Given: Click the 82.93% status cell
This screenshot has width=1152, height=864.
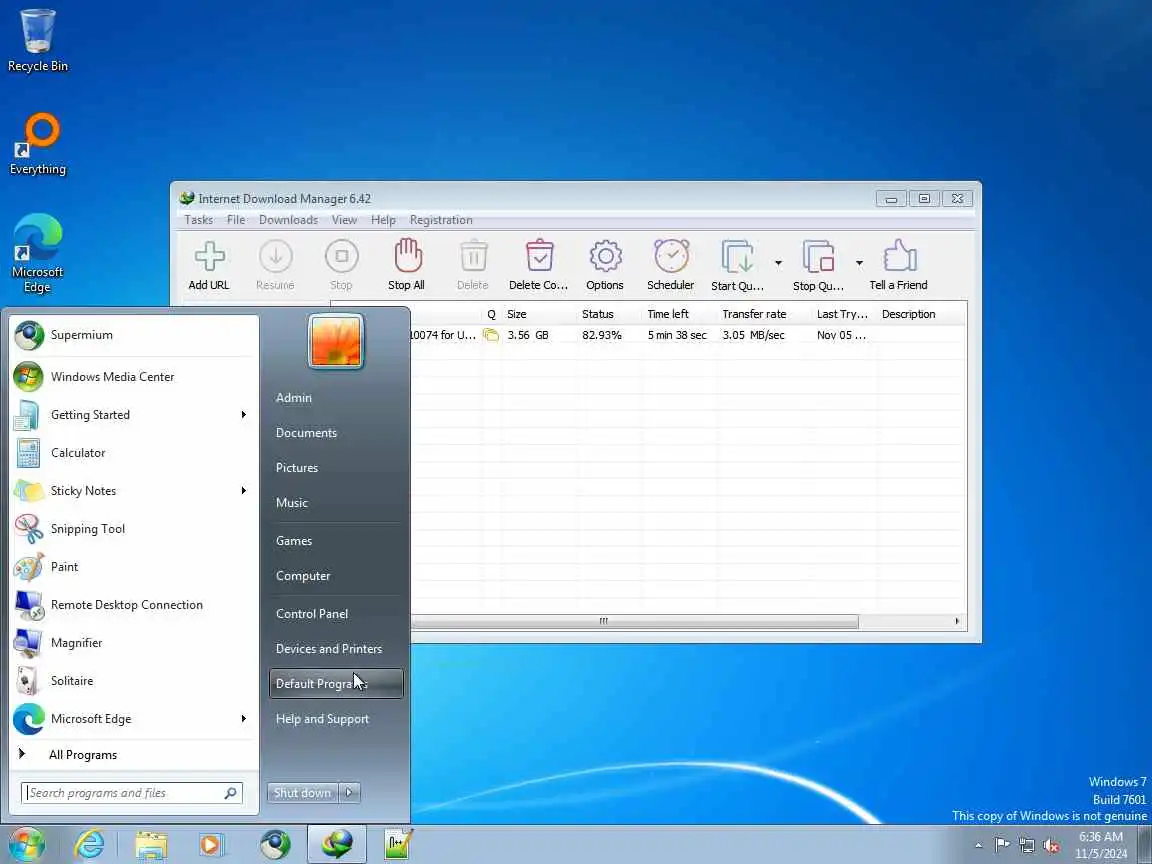Looking at the screenshot, I should (x=602, y=335).
